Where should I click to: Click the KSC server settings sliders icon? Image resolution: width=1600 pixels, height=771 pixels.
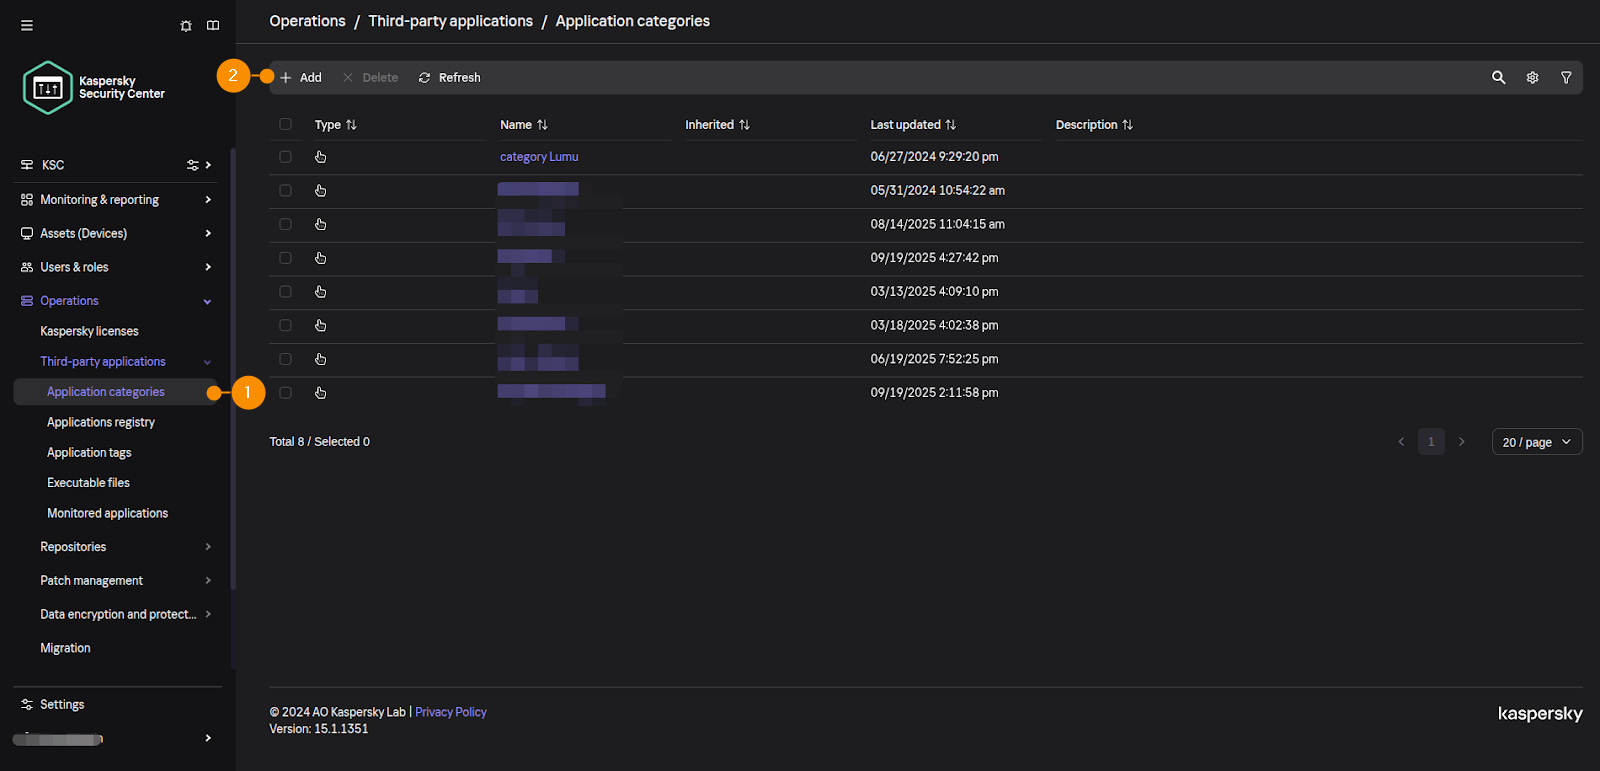pos(192,165)
